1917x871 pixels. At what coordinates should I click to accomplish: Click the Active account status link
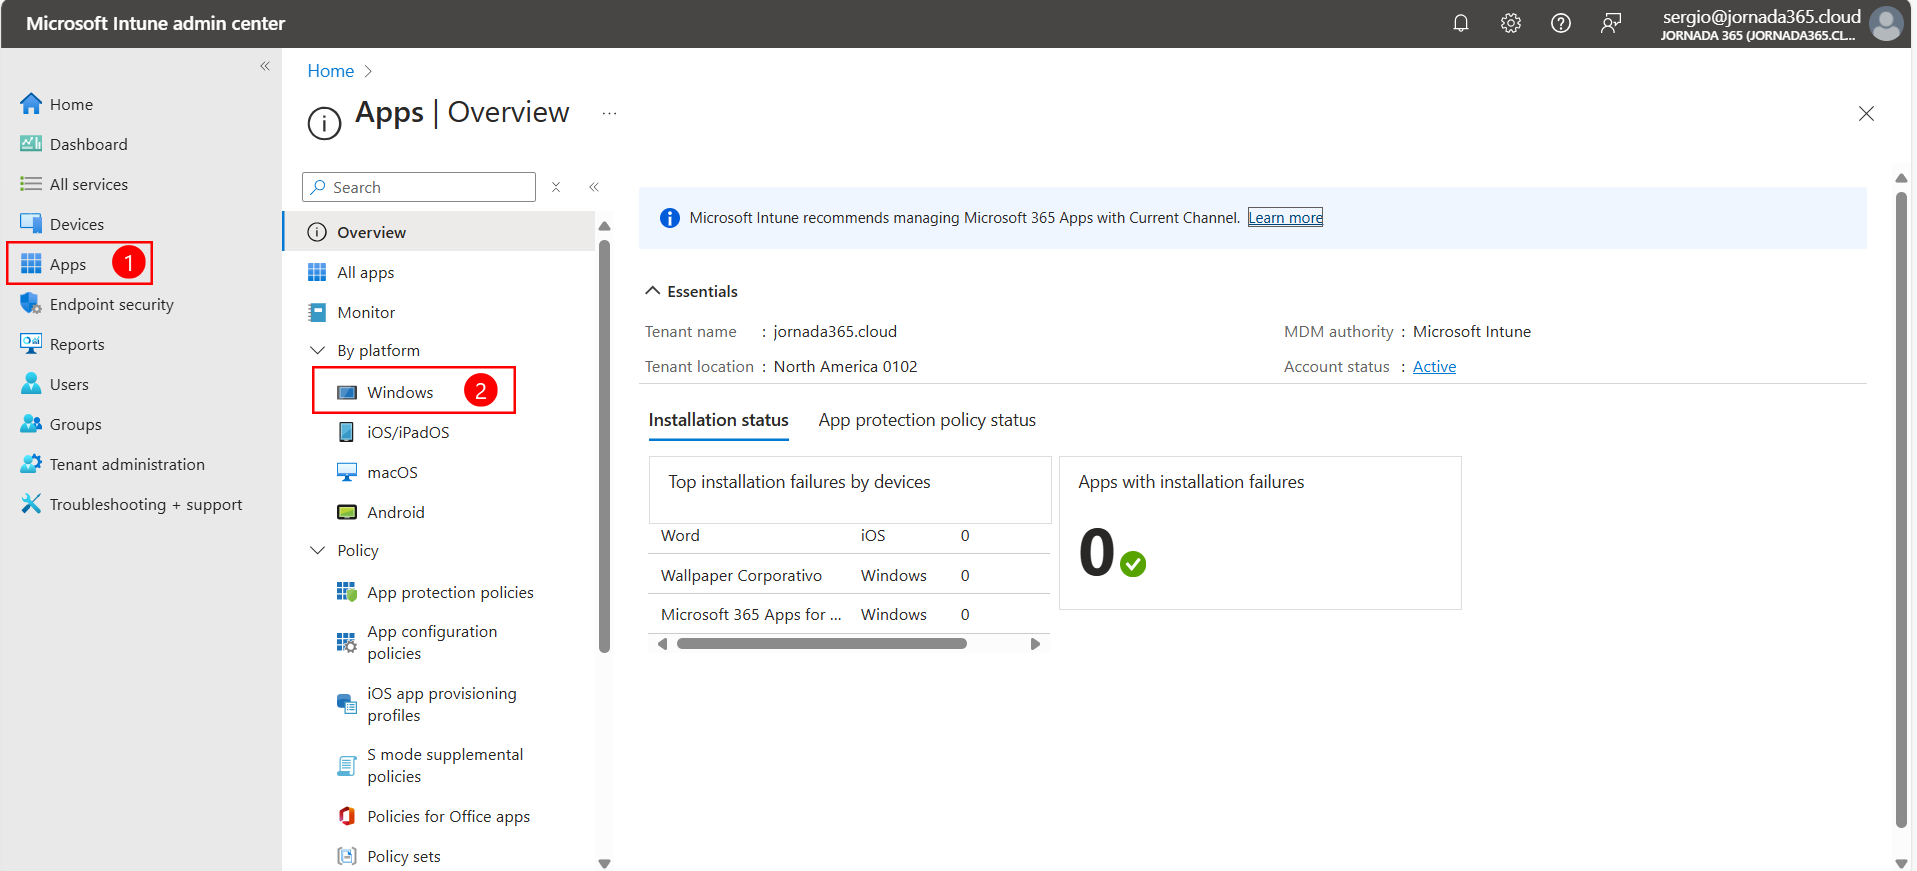pyautogui.click(x=1434, y=366)
